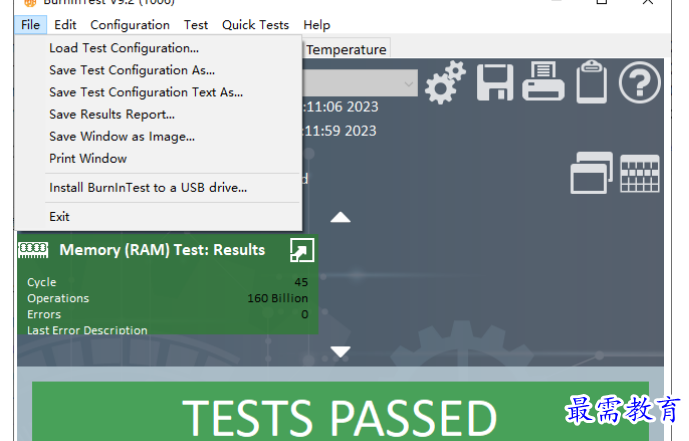
Task: Click the 11:59 2023 stop time text
Action: tap(340, 131)
